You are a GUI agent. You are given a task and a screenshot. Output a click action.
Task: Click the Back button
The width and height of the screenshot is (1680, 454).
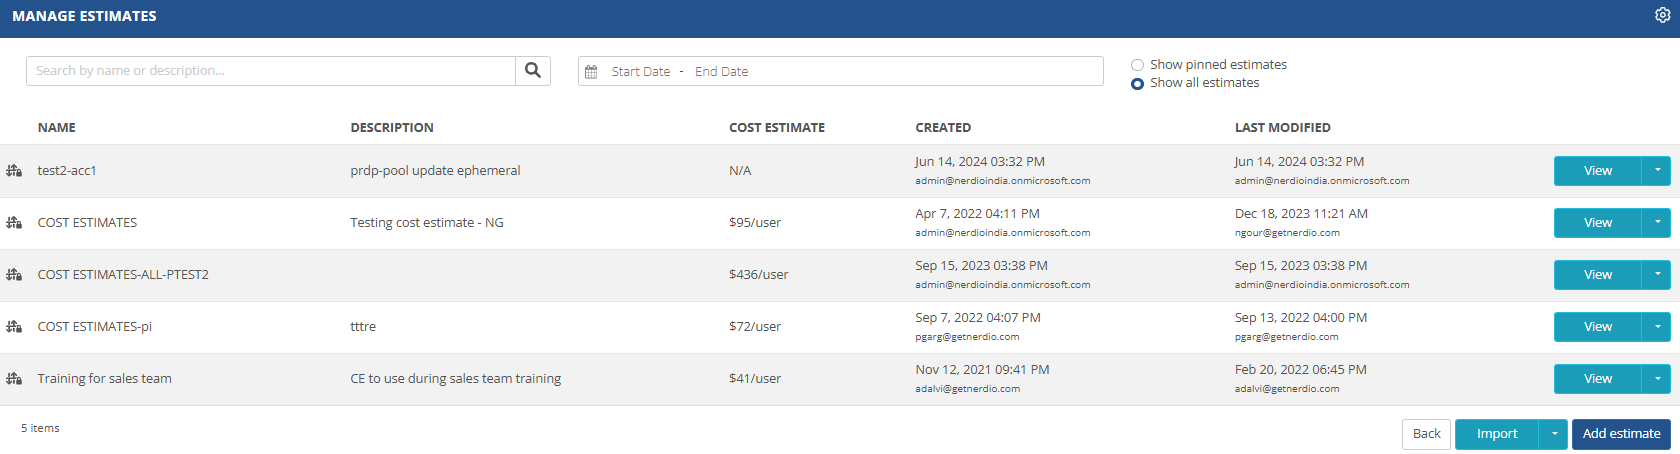(x=1427, y=434)
